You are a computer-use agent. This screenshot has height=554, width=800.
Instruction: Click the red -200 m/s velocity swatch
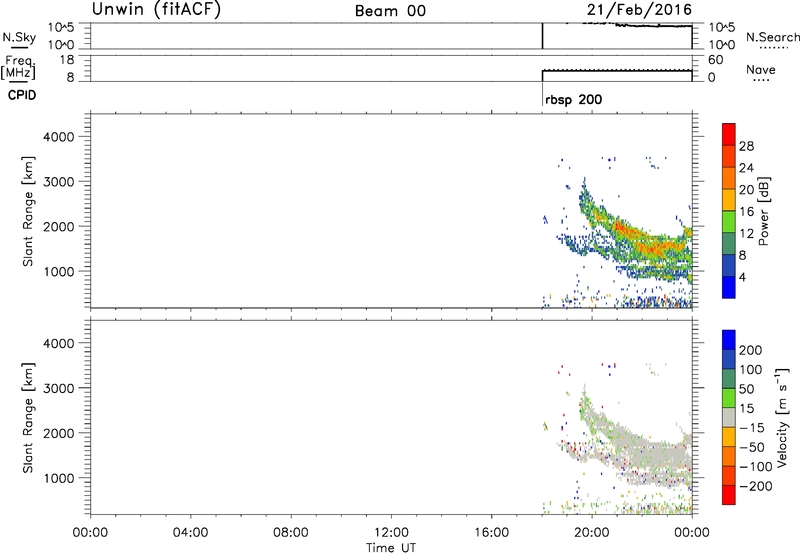coord(729,495)
